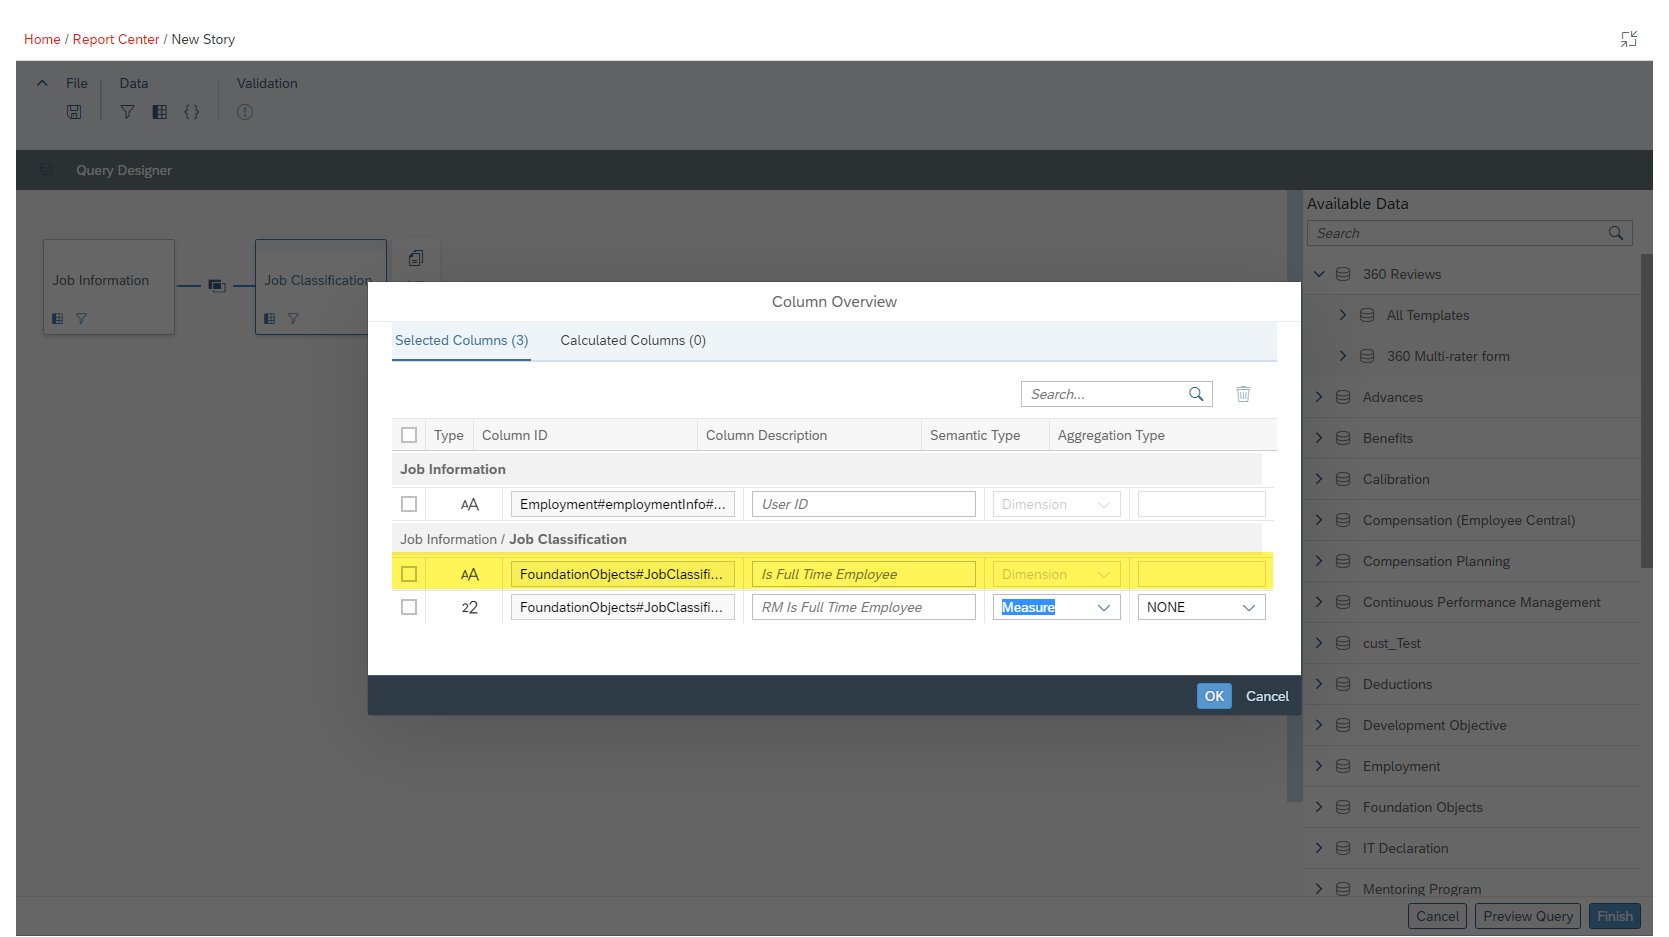This screenshot has width=1669, height=937.
Task: Toggle the select-all checkbox in table header
Action: 409,435
